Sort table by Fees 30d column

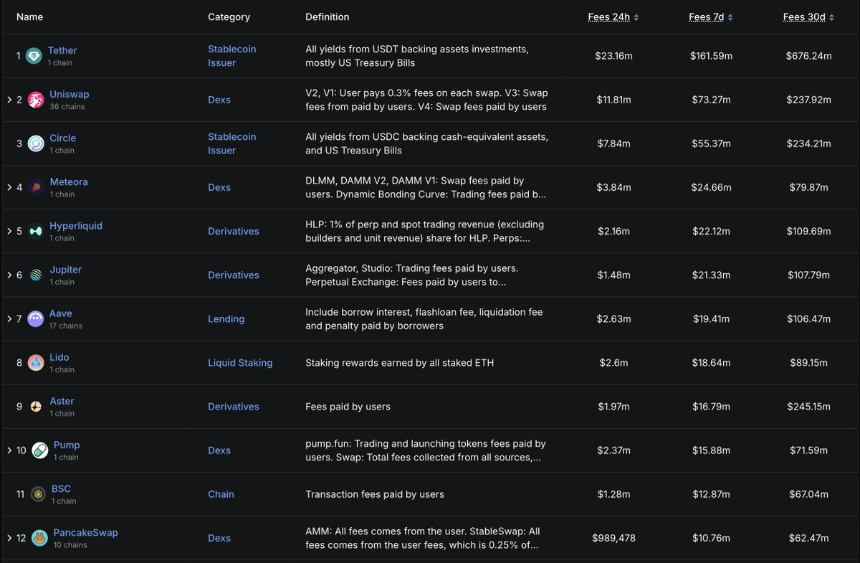(808, 17)
